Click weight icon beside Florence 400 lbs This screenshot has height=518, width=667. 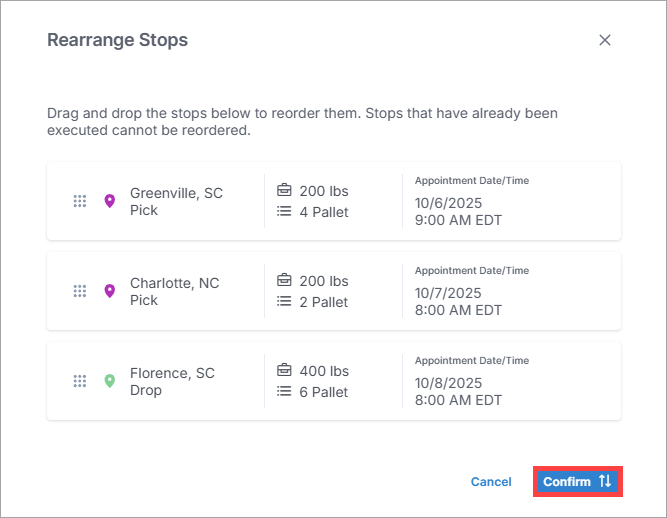284,371
